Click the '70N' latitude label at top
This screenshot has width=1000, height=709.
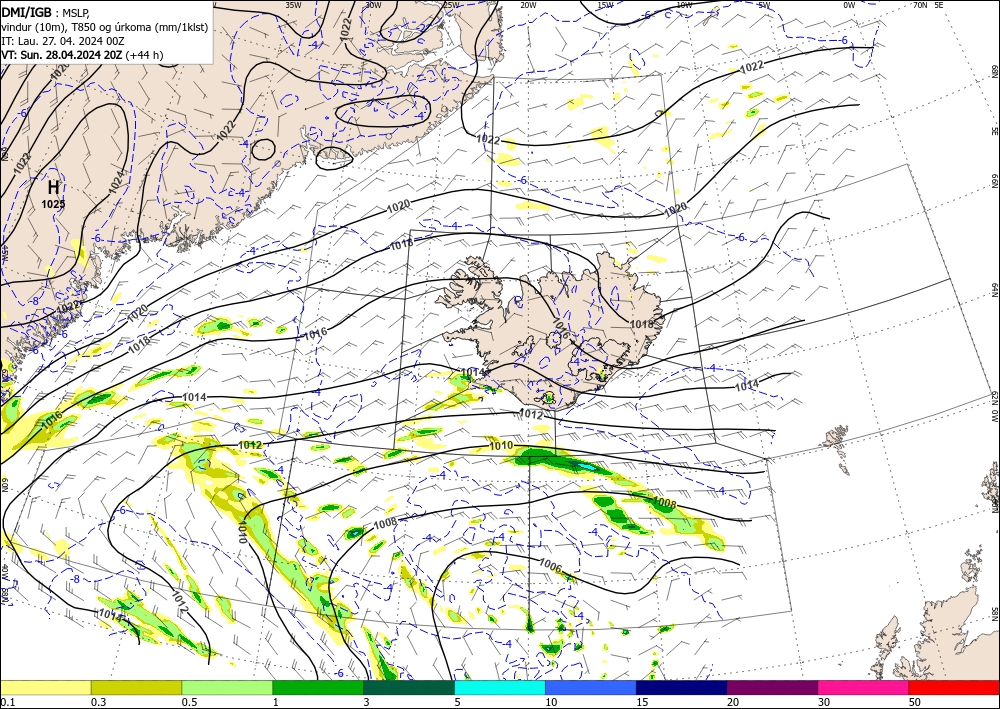click(920, 5)
